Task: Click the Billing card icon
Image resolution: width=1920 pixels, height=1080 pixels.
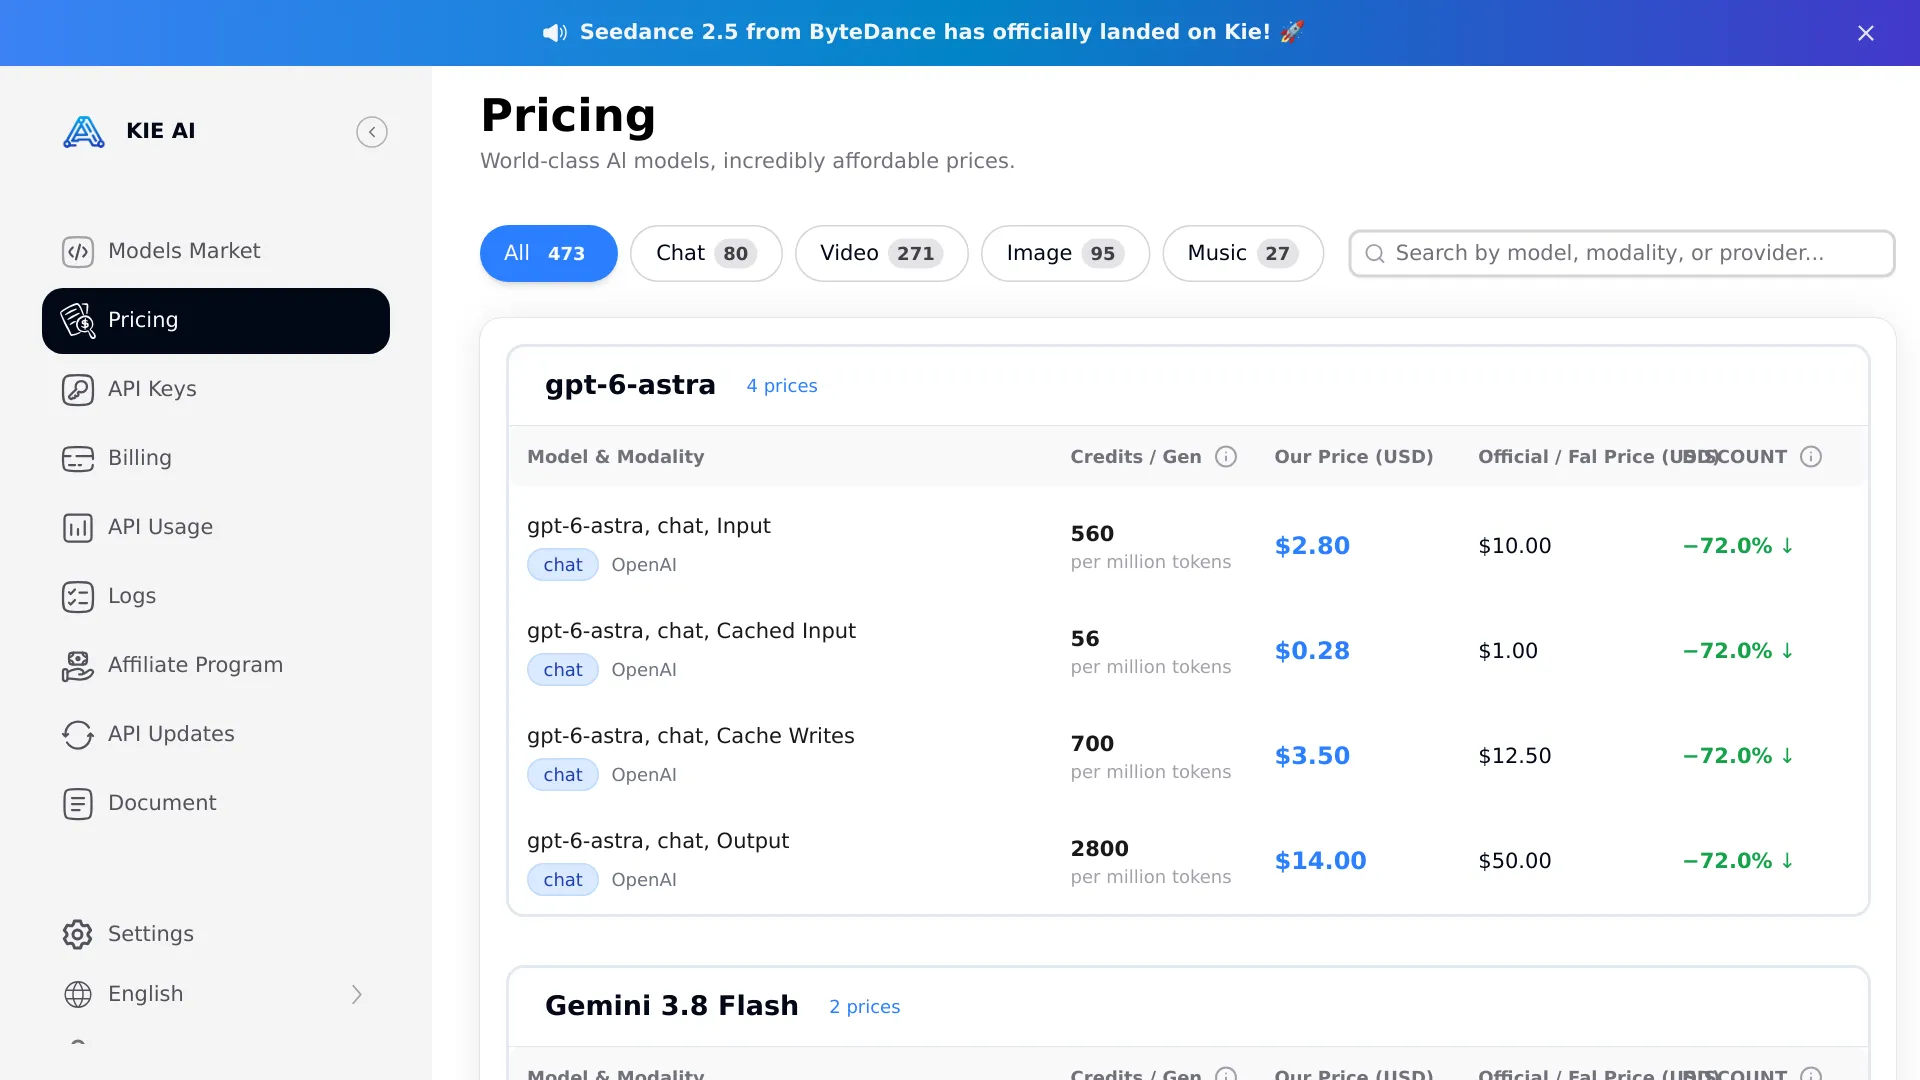Action: tap(78, 459)
